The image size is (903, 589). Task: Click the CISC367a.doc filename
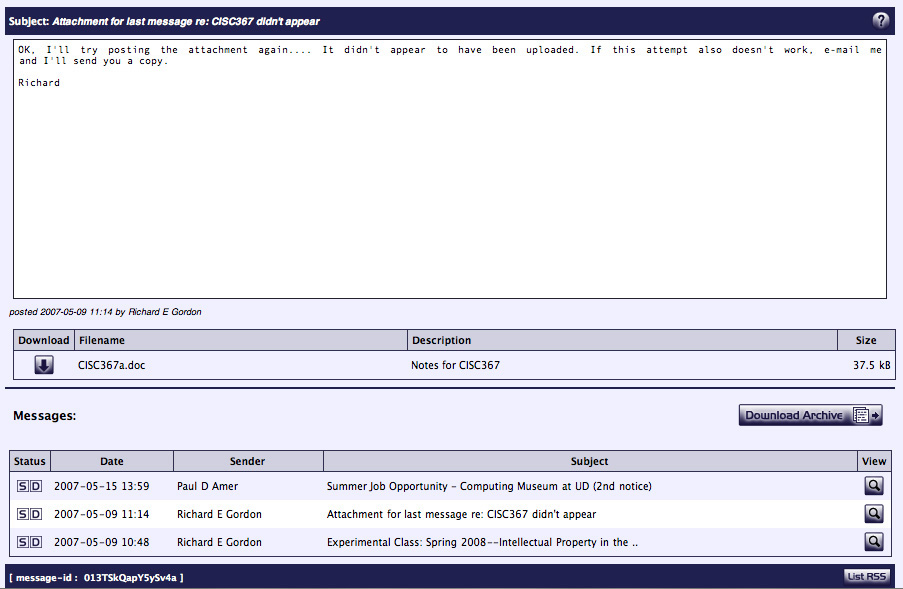[x=111, y=366]
